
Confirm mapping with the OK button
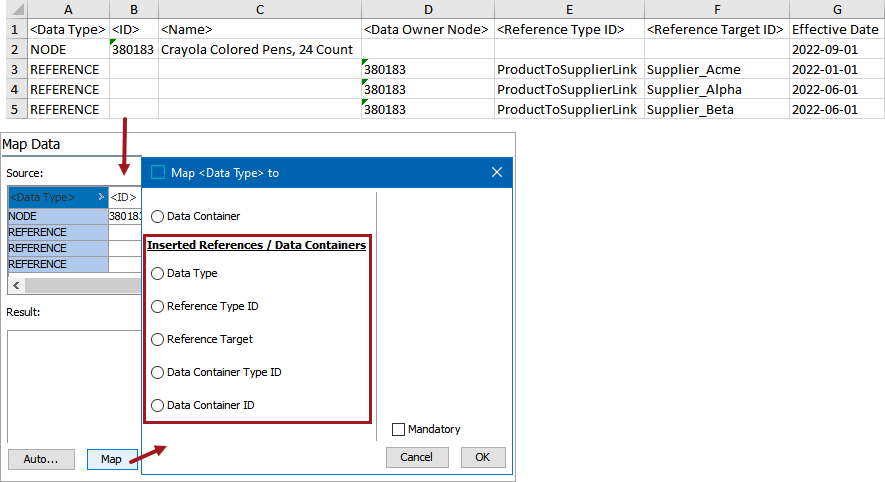[x=483, y=457]
